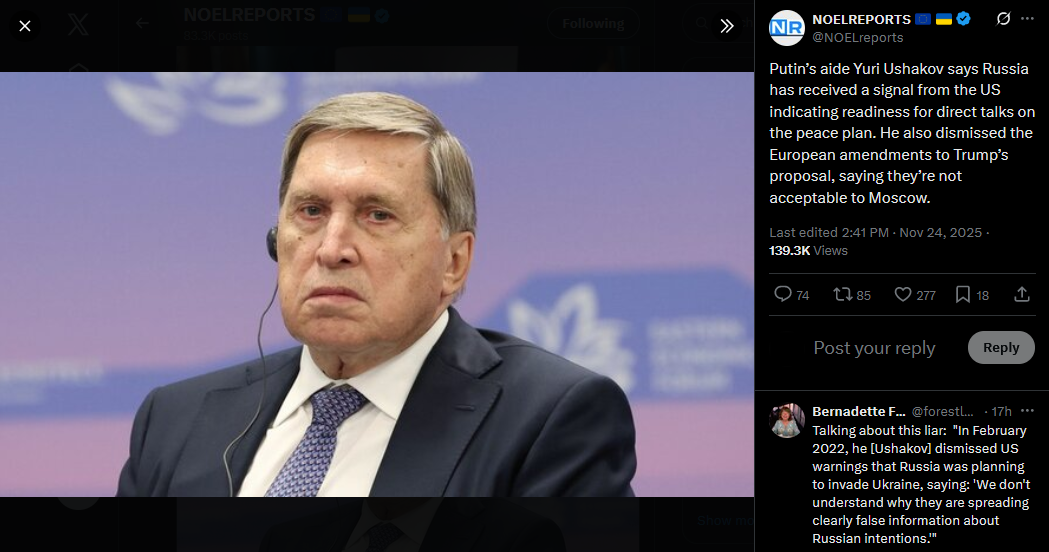Open the 139.3K Views analytics
The image size is (1049, 552).
pos(808,250)
